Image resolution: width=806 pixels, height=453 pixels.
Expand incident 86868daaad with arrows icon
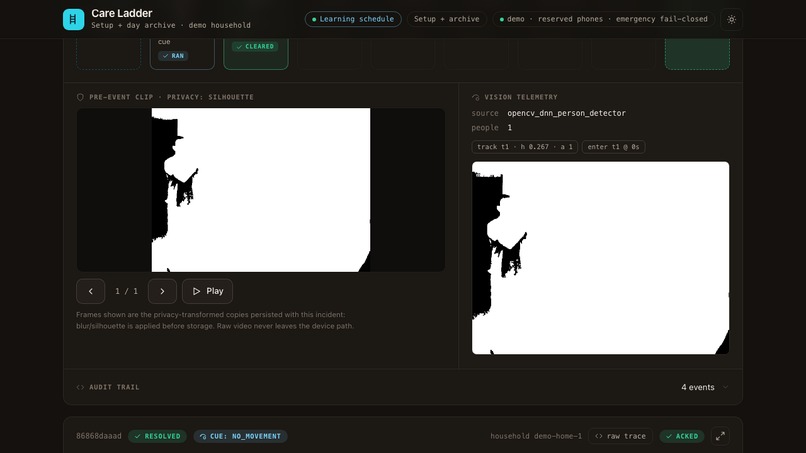tap(720, 436)
